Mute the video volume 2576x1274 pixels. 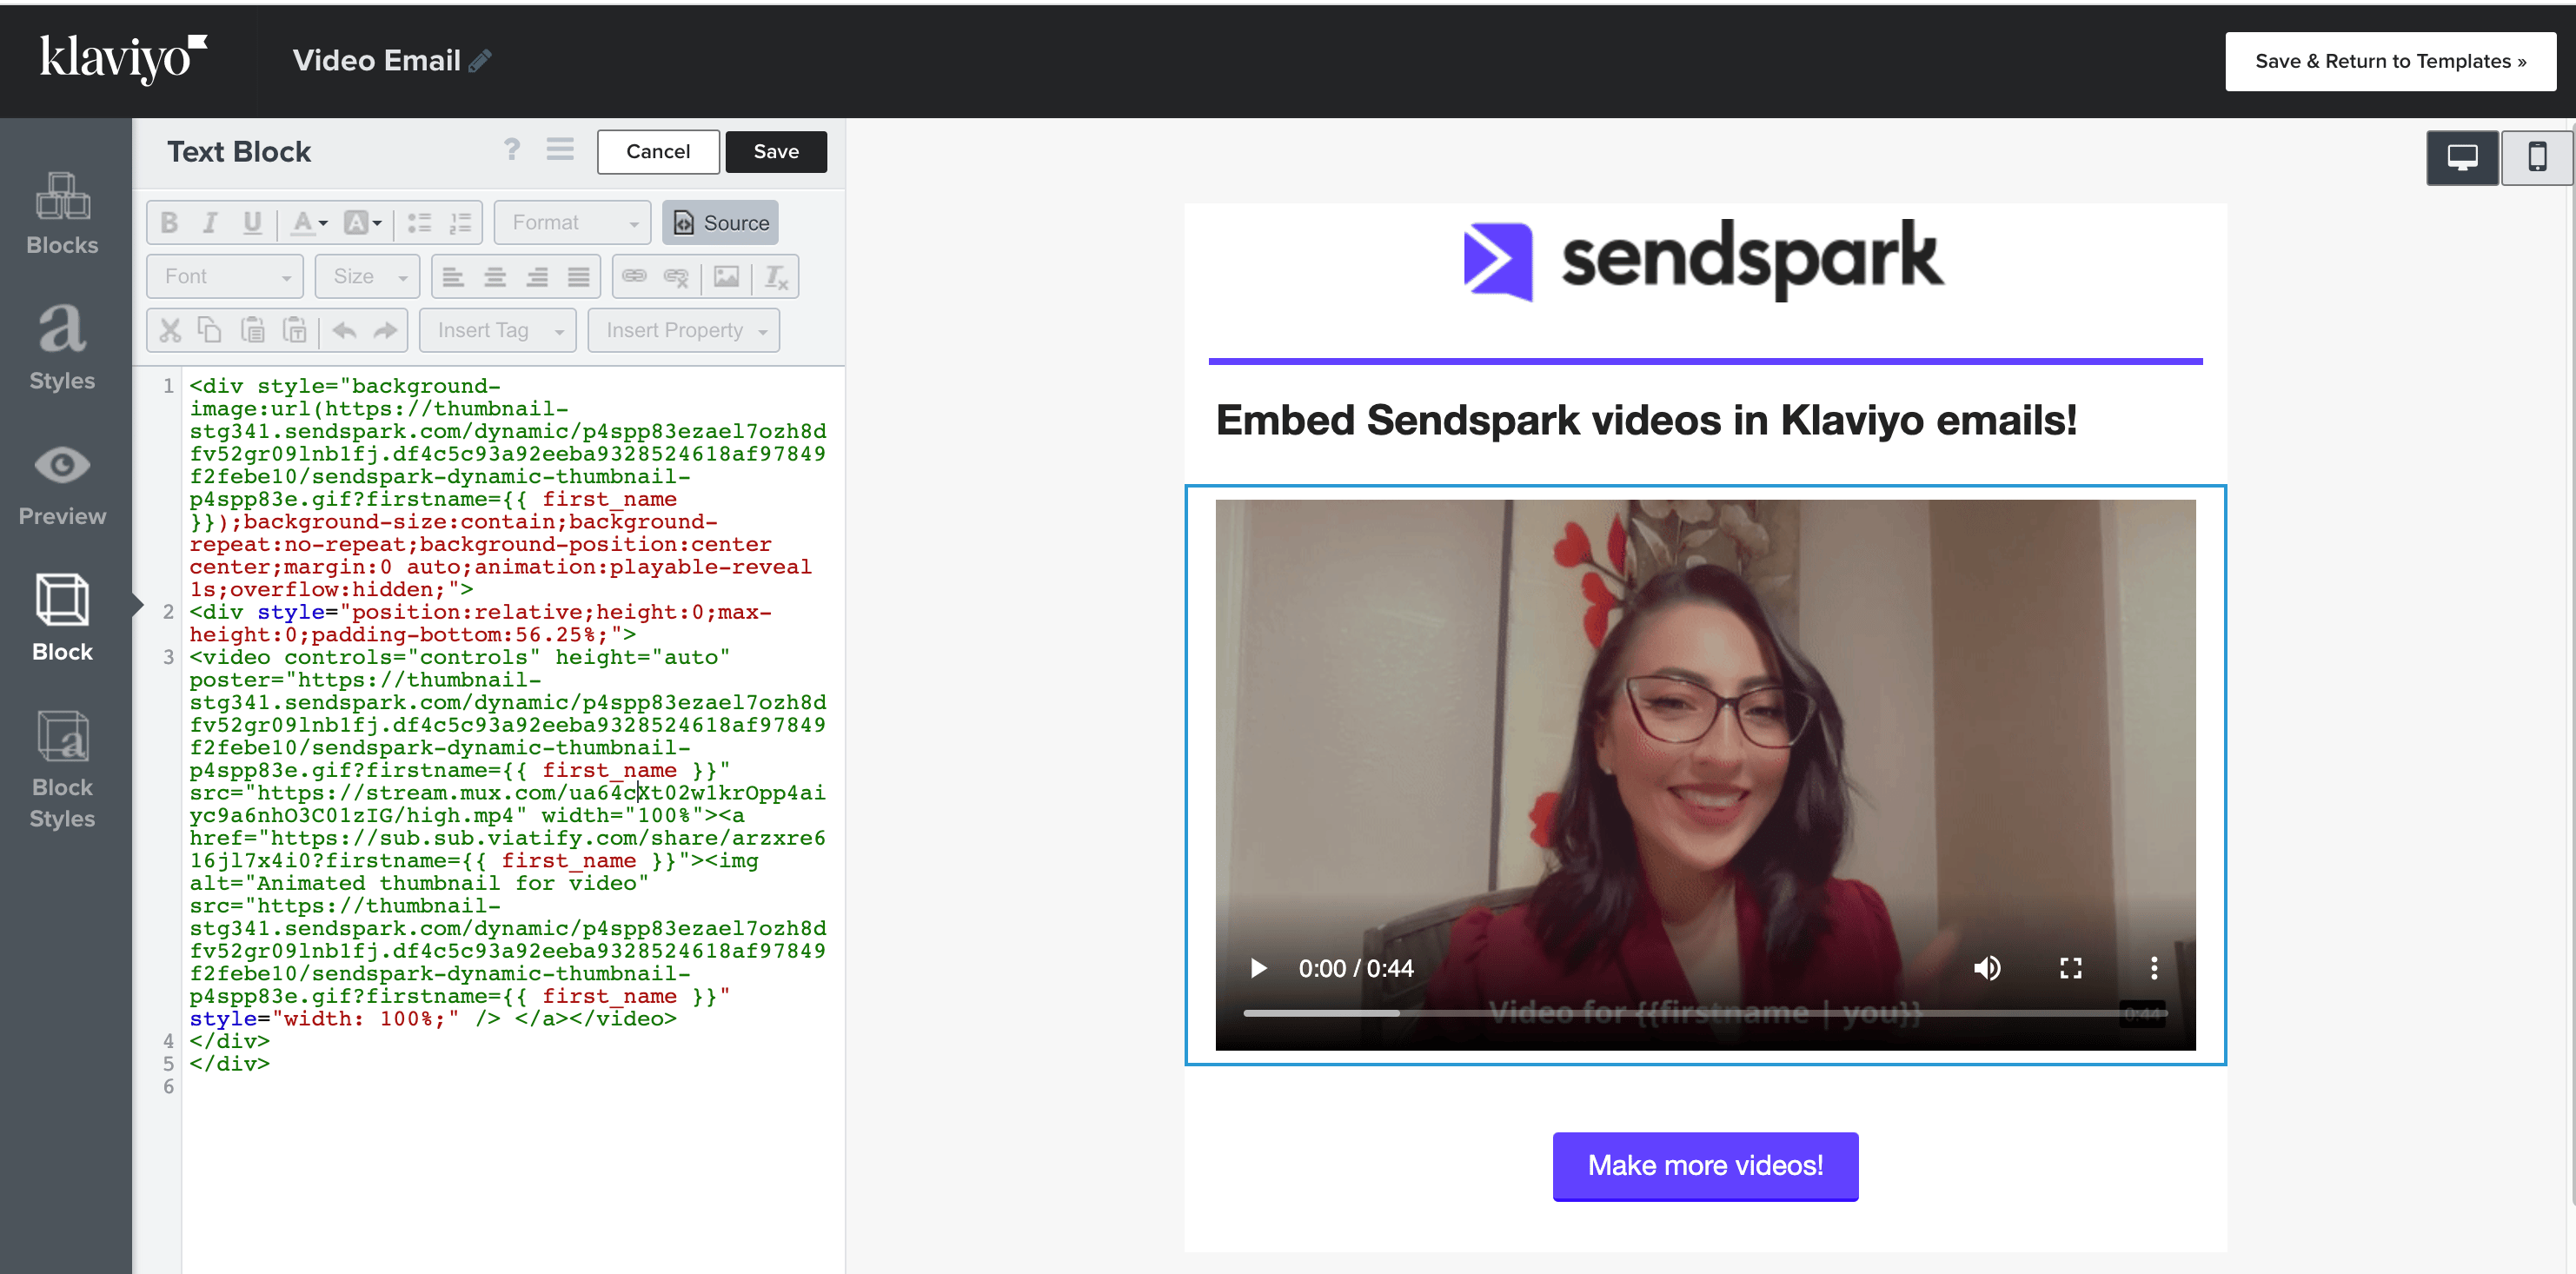(1987, 968)
